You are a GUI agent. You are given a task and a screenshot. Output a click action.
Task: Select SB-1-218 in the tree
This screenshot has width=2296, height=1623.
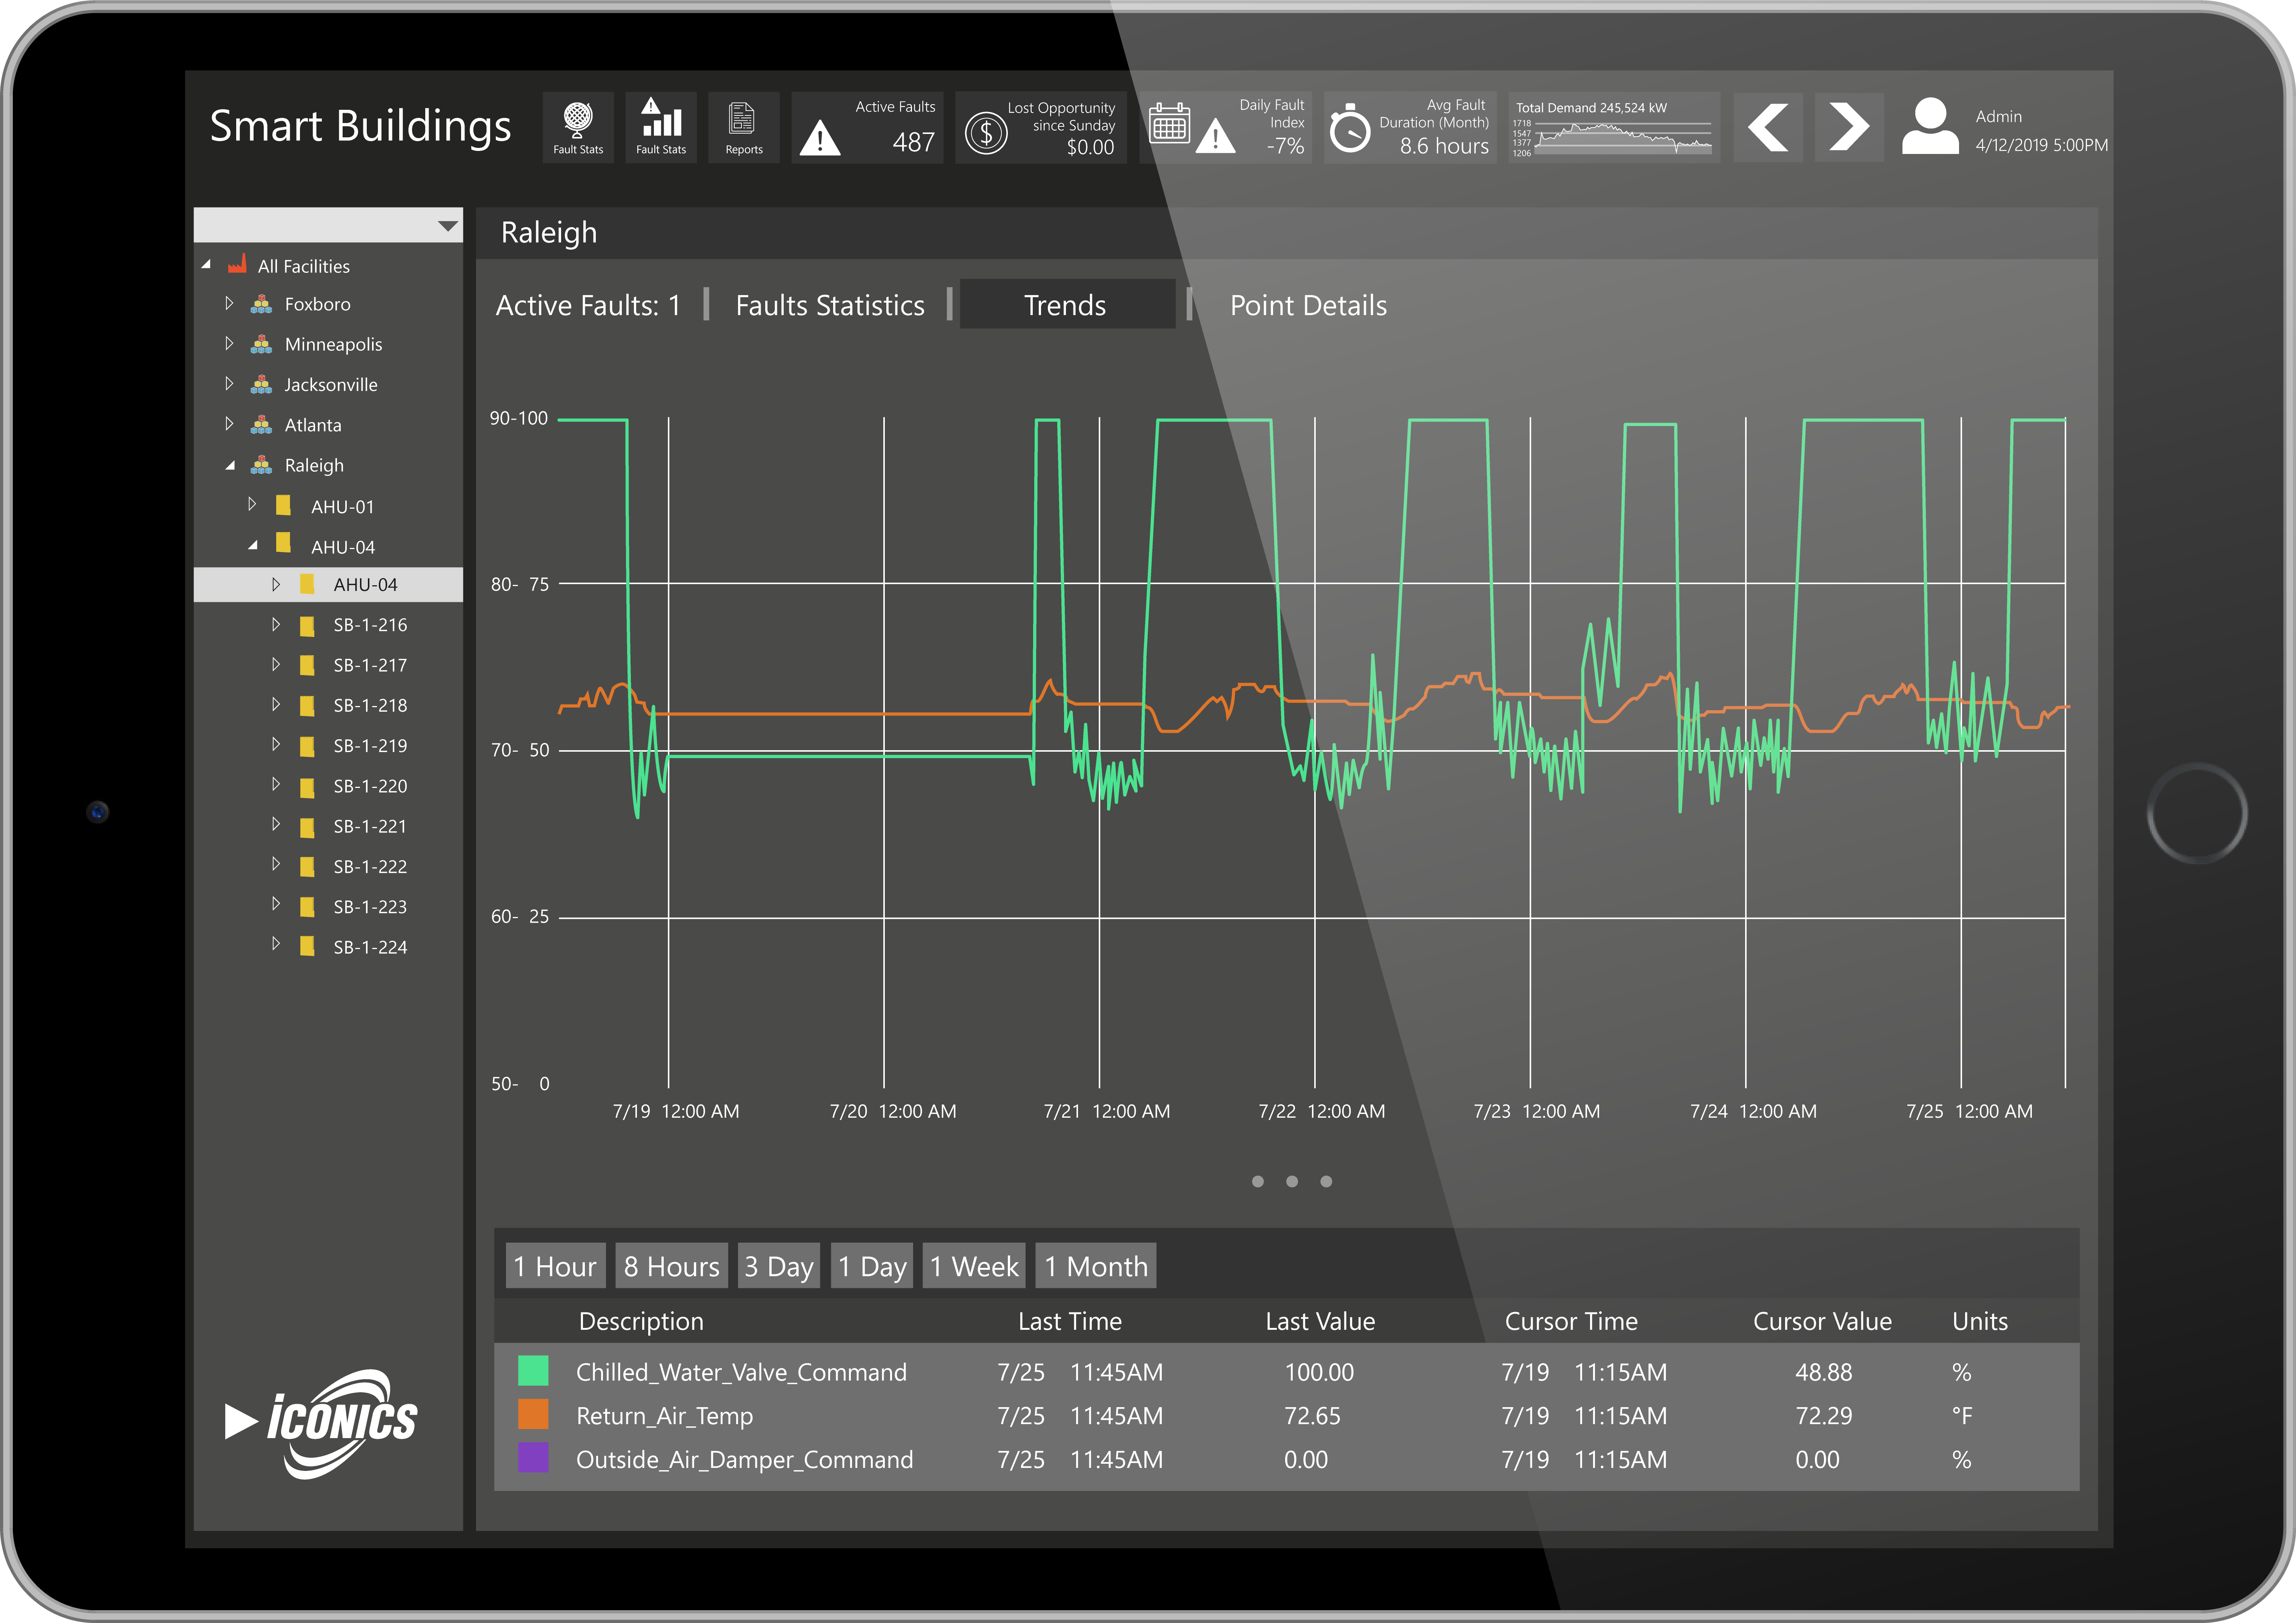pyautogui.click(x=370, y=706)
